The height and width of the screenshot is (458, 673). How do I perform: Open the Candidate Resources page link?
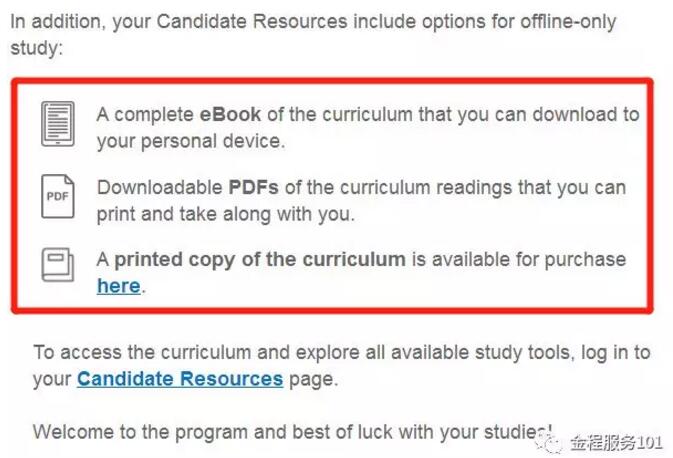[x=180, y=379]
